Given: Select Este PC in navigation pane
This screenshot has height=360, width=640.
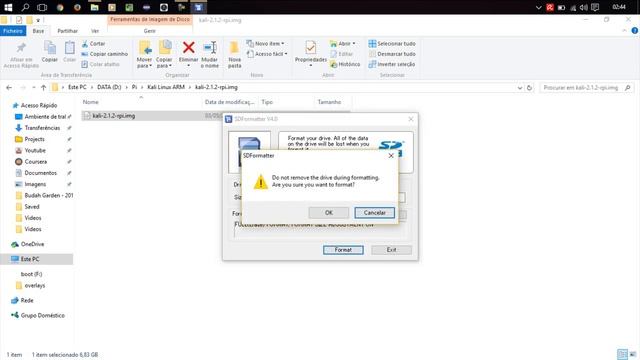Looking at the screenshot, I should pos(30,259).
